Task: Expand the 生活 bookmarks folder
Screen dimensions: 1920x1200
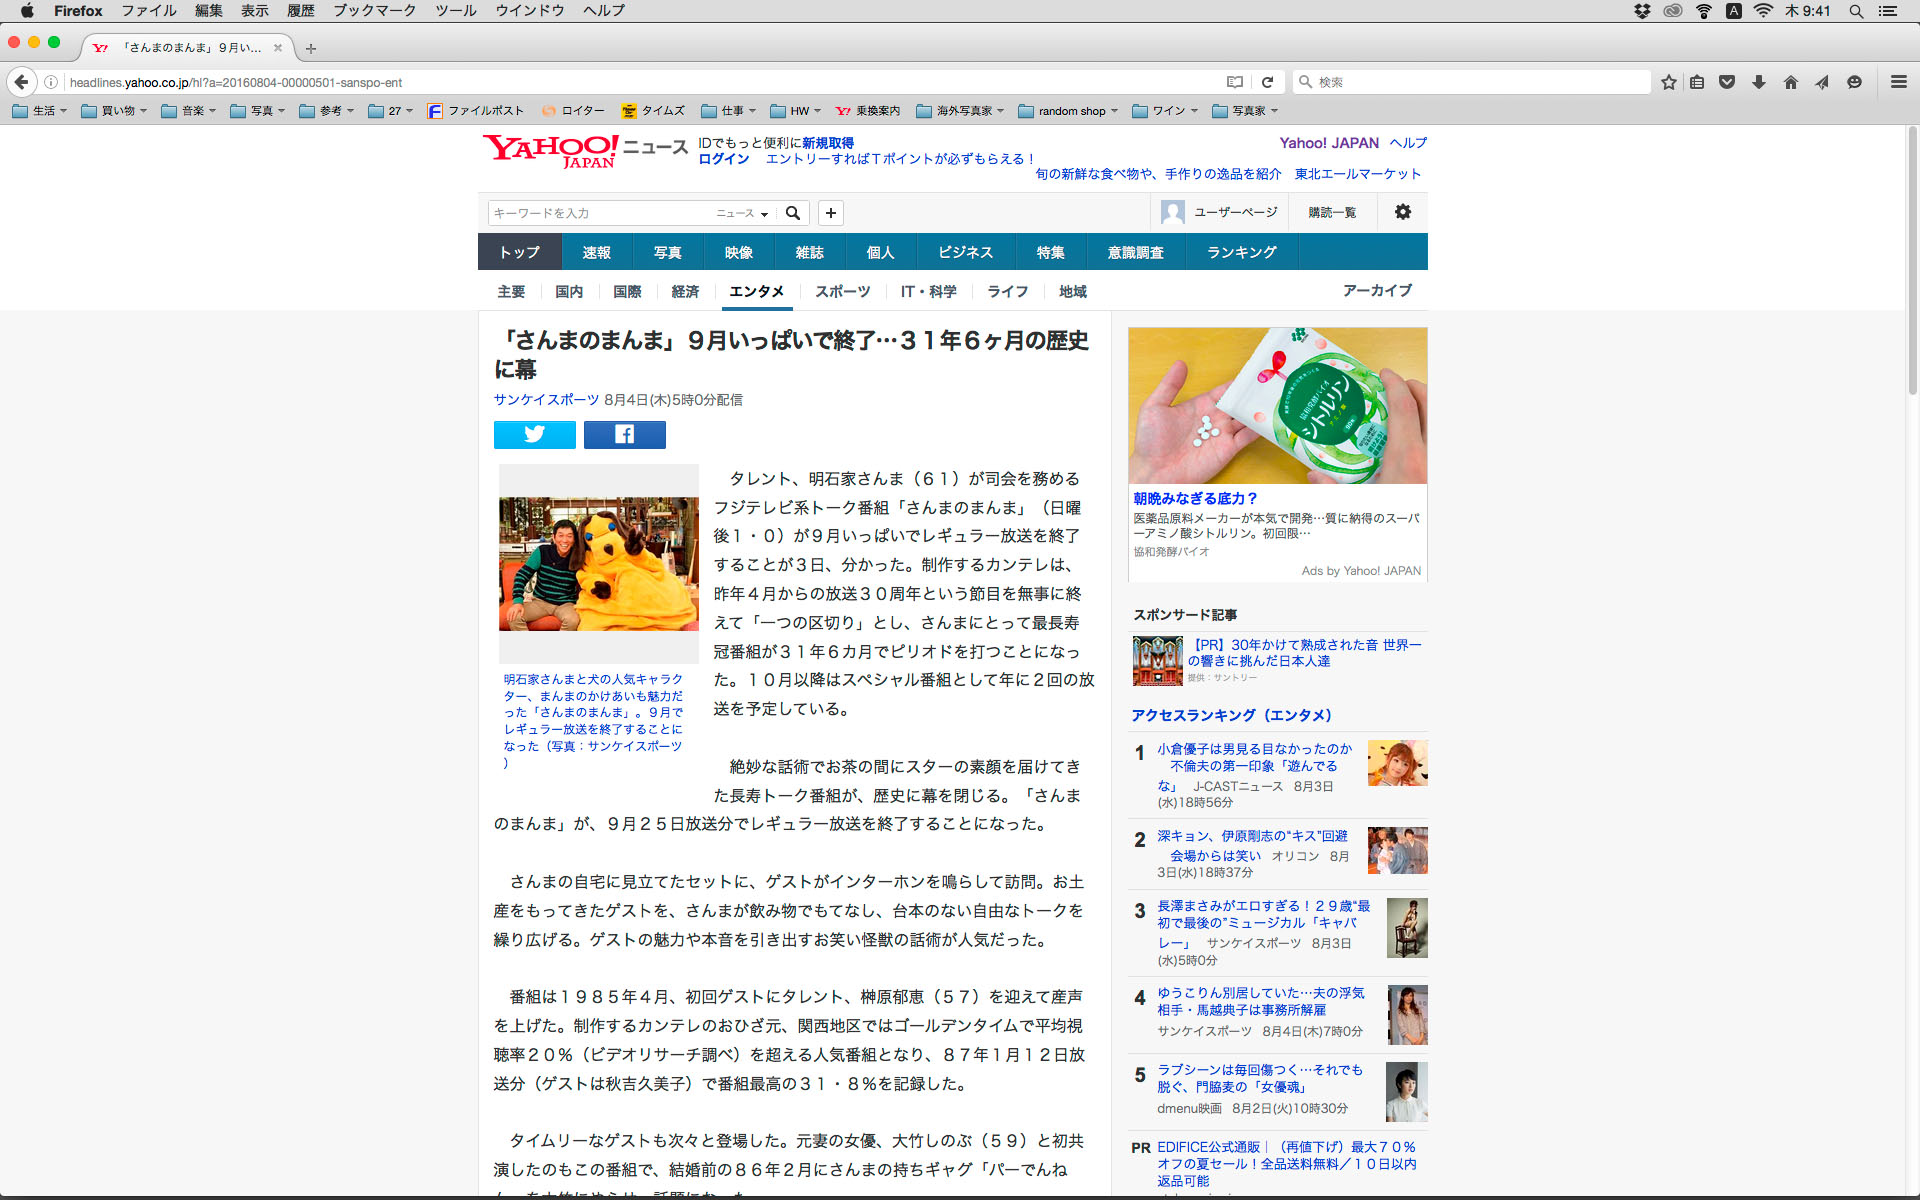Action: (x=40, y=111)
